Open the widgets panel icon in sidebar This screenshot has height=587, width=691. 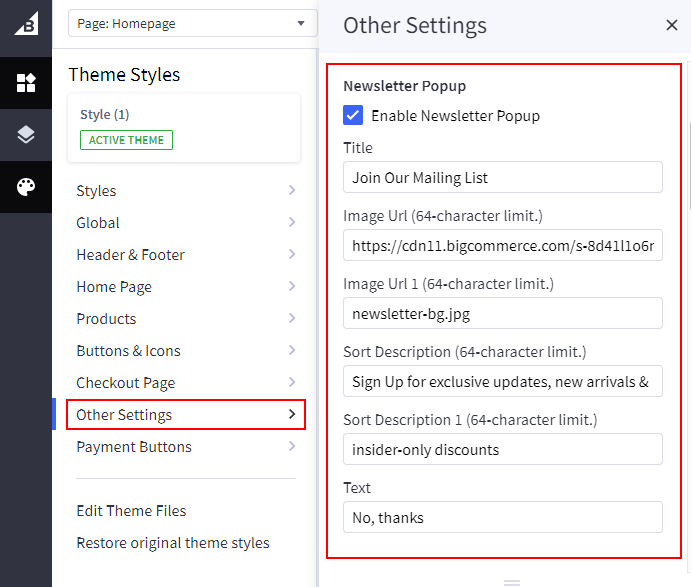pos(26,83)
